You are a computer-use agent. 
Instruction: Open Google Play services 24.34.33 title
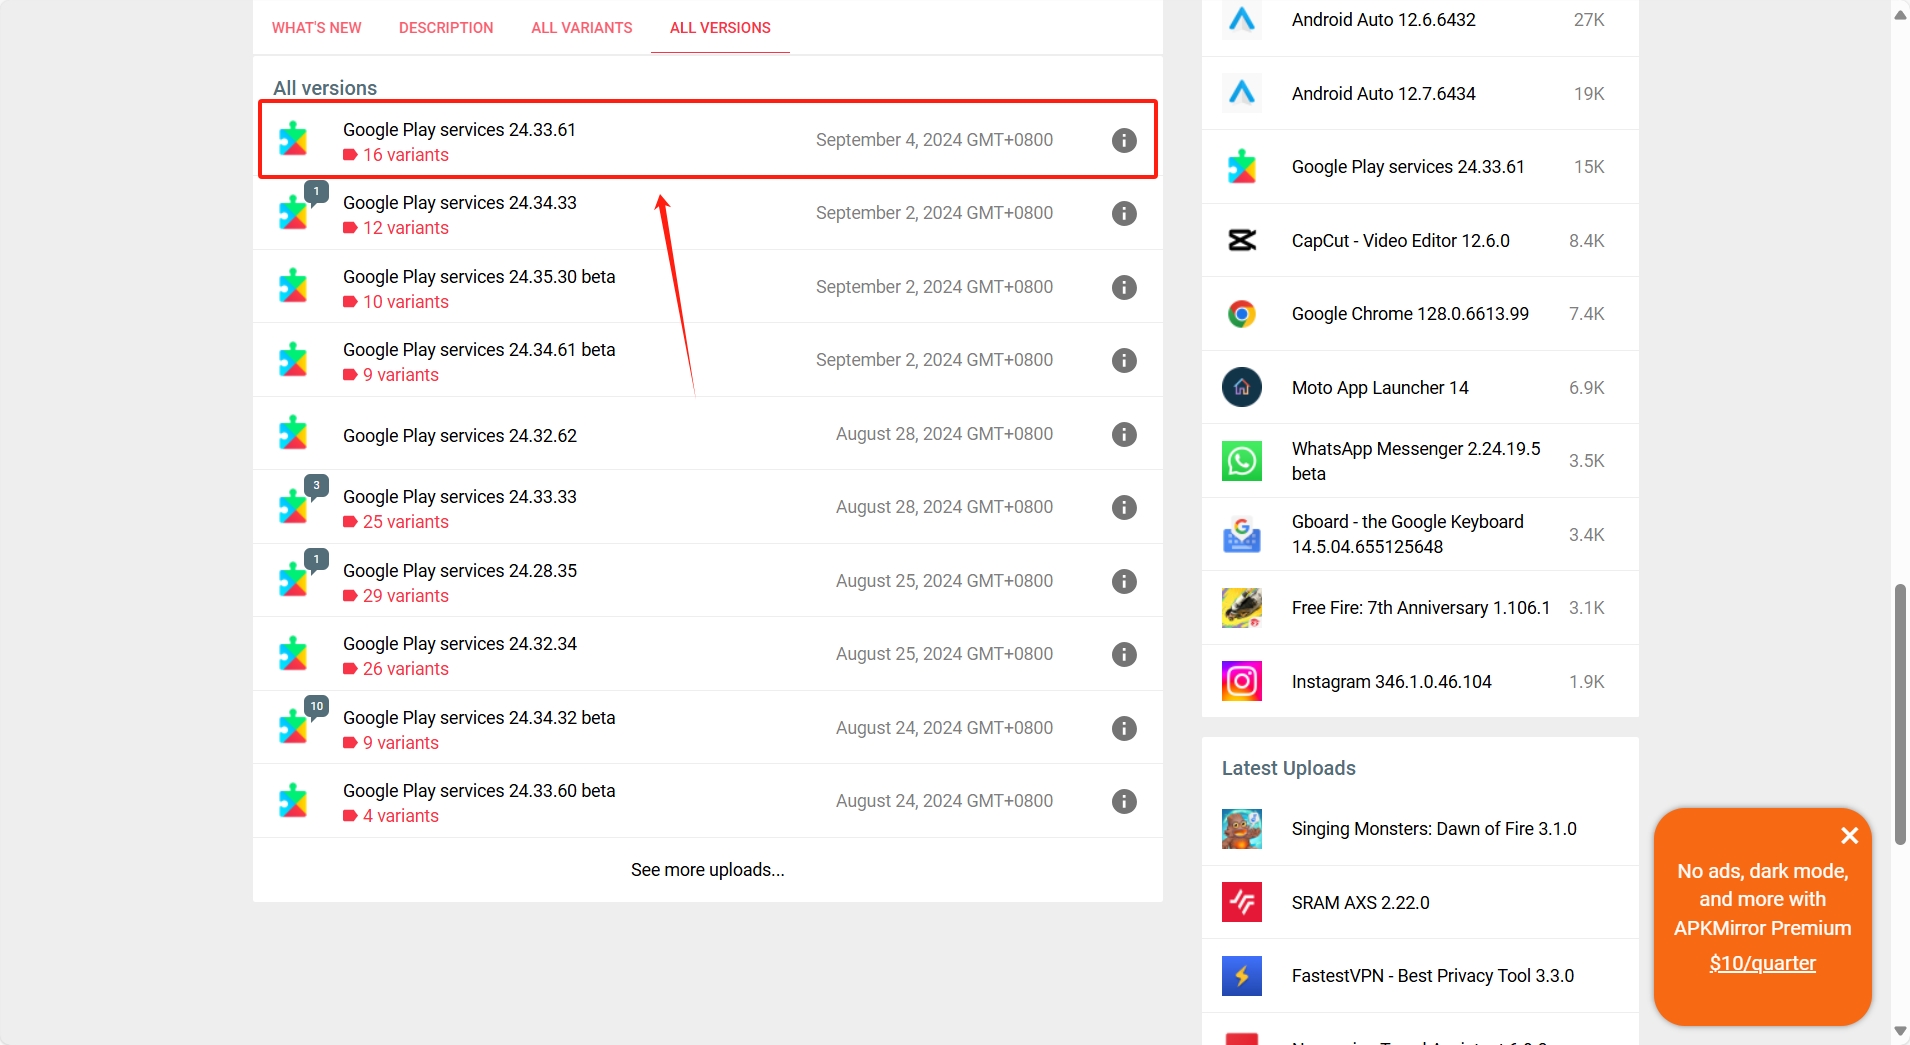click(x=460, y=203)
